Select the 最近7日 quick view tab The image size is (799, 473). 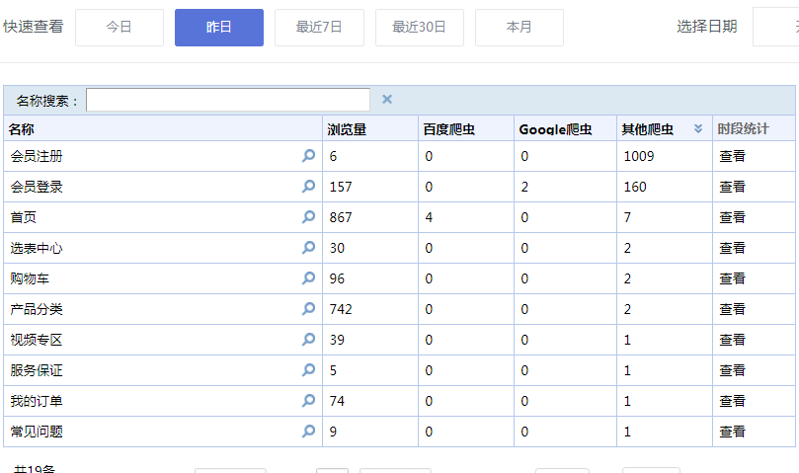tap(319, 28)
